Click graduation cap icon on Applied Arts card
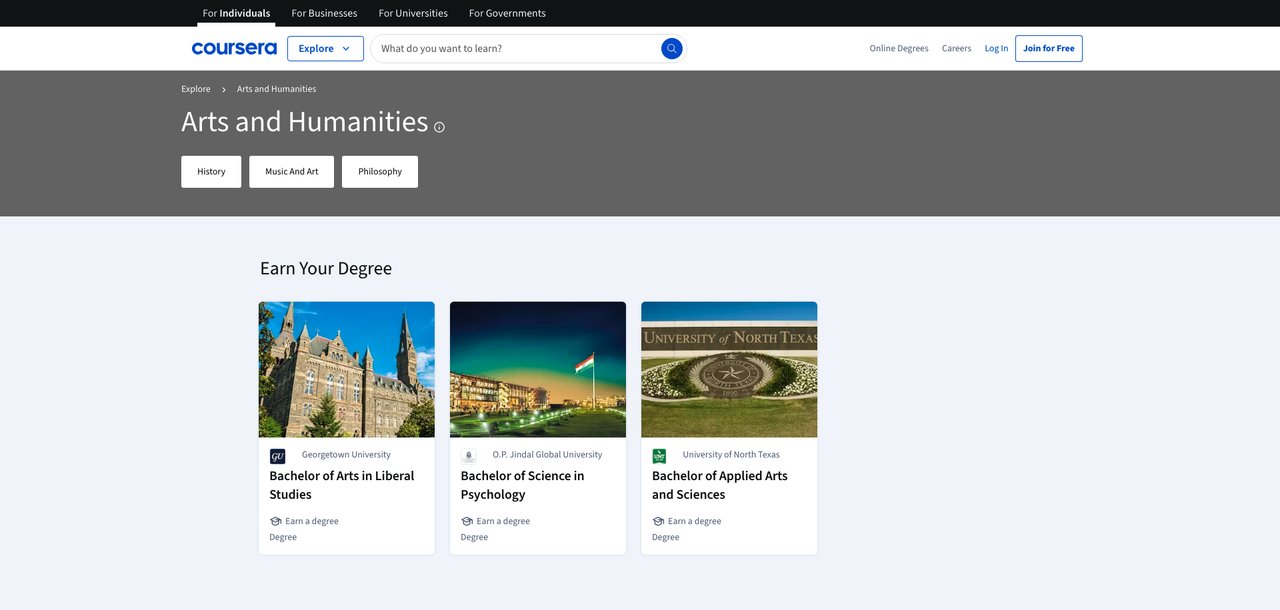The height and width of the screenshot is (610, 1280). [658, 521]
